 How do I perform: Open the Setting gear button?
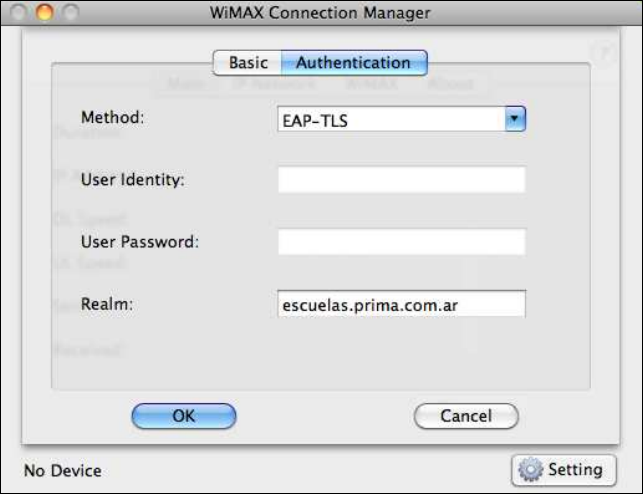click(x=564, y=470)
